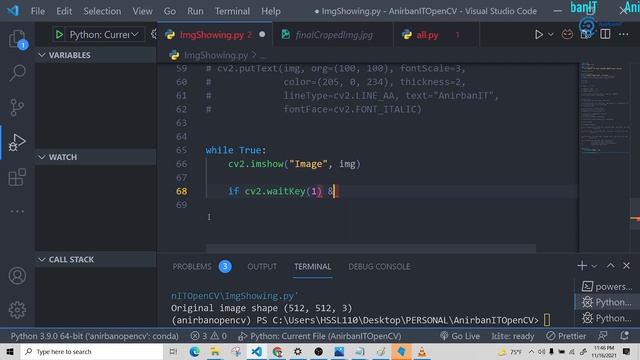
Task: Open File Explorer from taskbar
Action: coord(215,351)
